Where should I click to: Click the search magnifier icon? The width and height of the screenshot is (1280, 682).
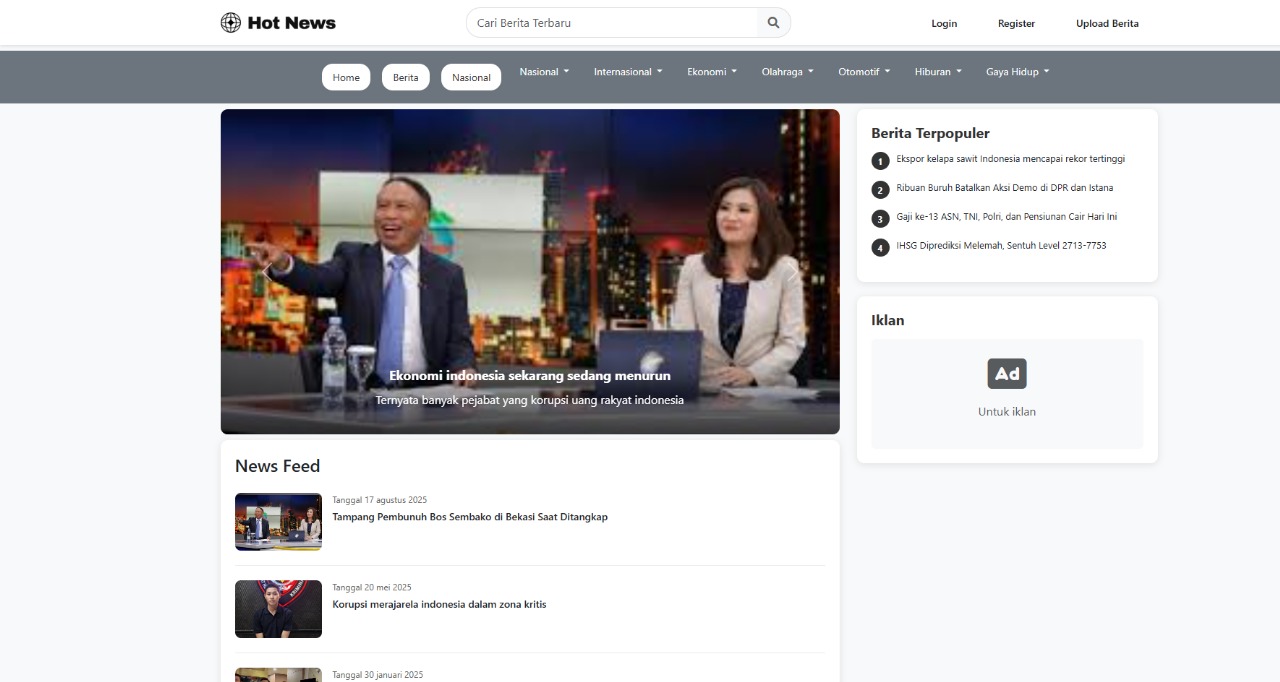pyautogui.click(x=773, y=23)
